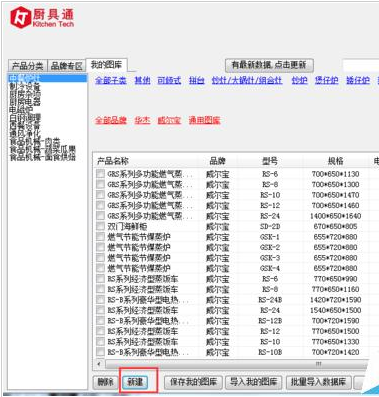The width and height of the screenshot is (379, 397).
Task: Tick the checkbox for RS-B系列 row RS-24B
Action: [x=100, y=300]
